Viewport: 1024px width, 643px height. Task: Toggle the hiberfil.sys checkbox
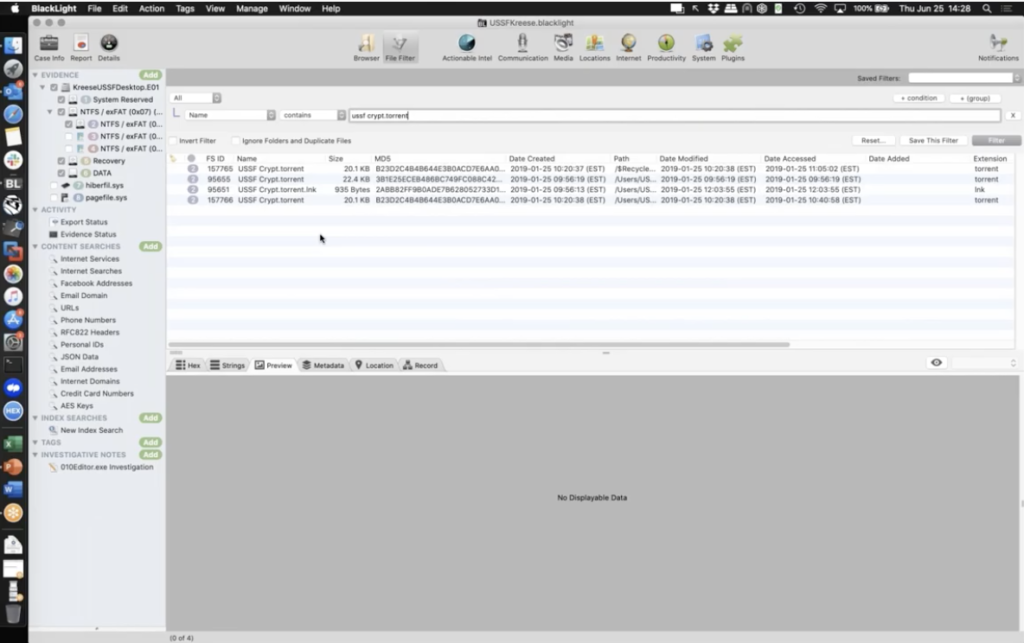[x=54, y=185]
